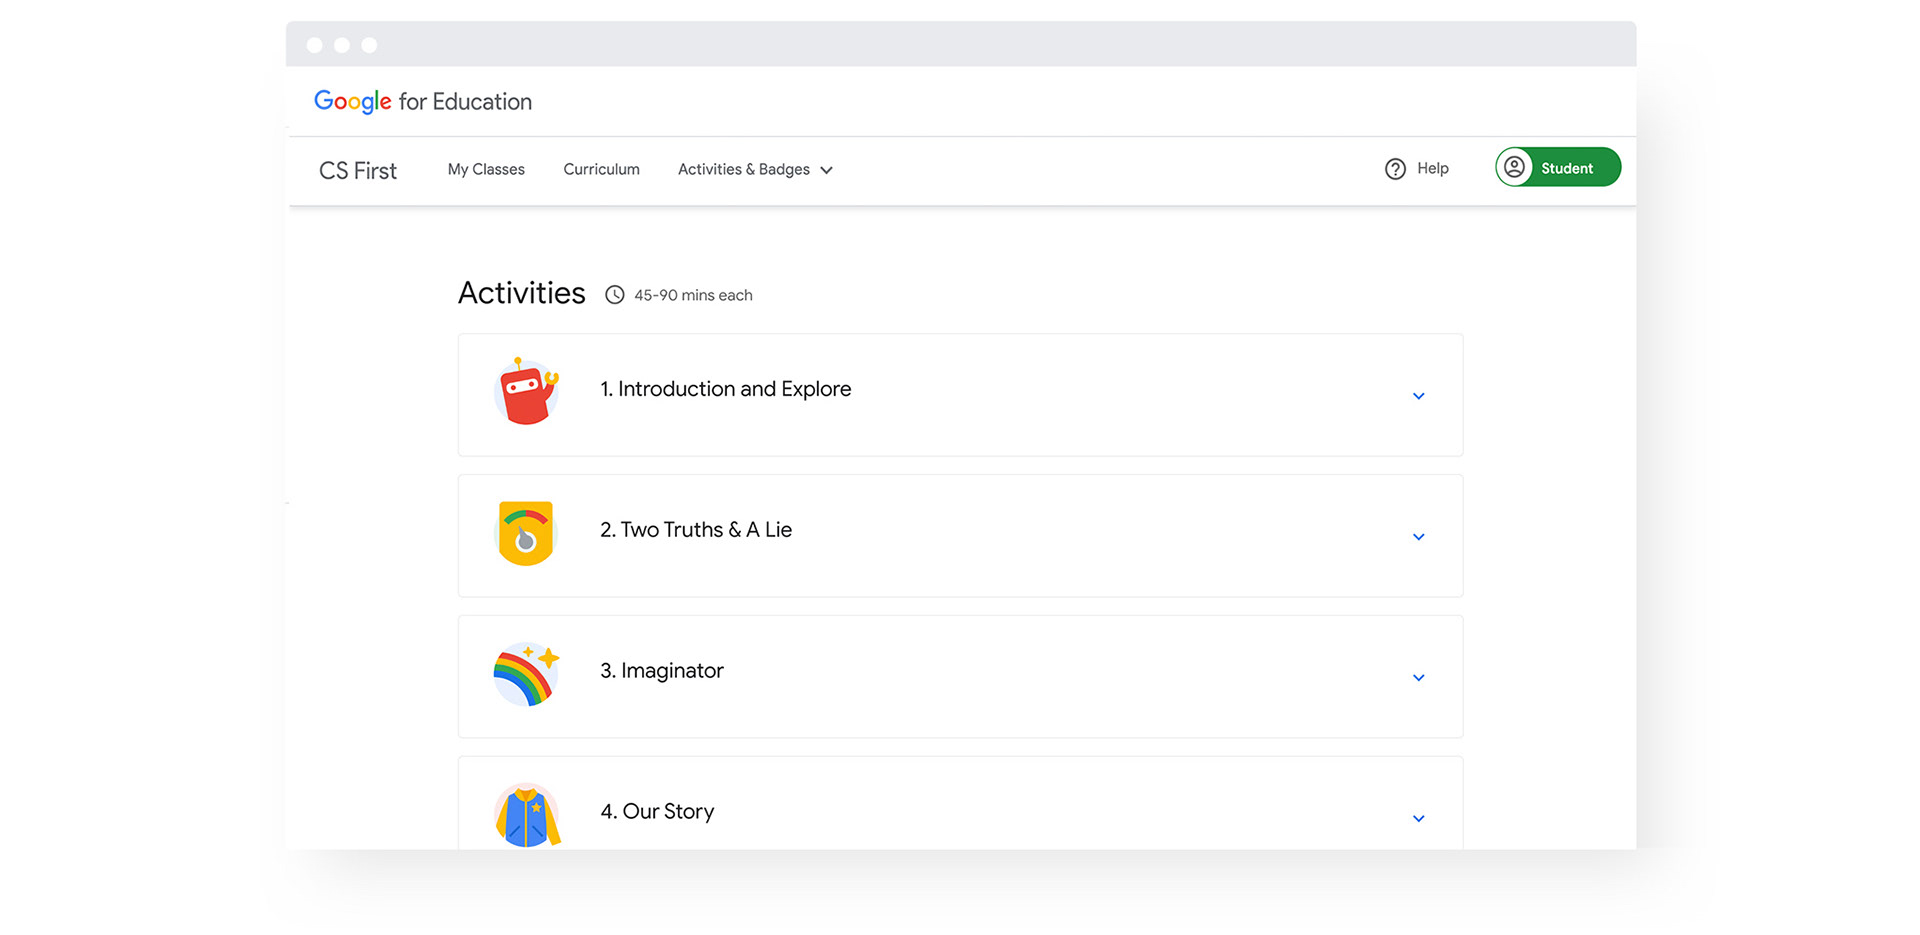This screenshot has height=935, width=1920.
Task: Click the Student account button label
Action: pos(1566,168)
